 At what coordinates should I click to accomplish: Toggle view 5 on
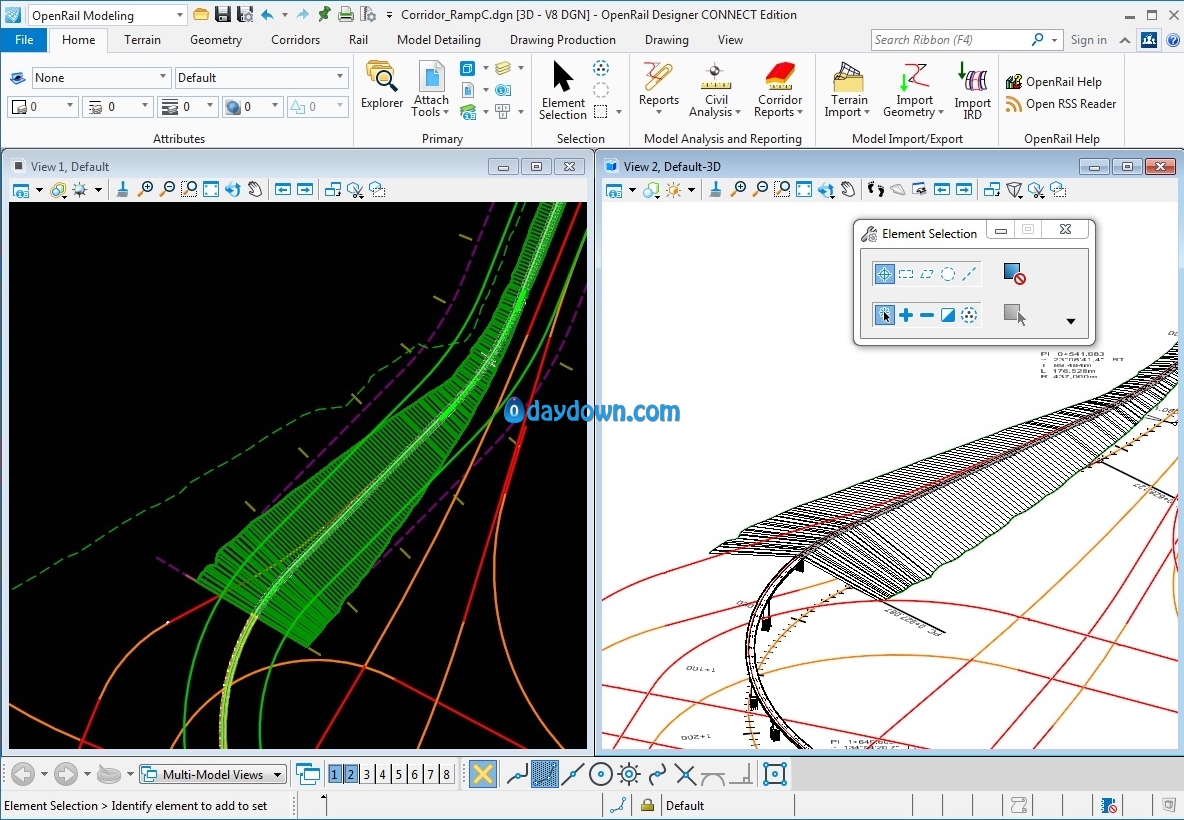pyautogui.click(x=399, y=774)
